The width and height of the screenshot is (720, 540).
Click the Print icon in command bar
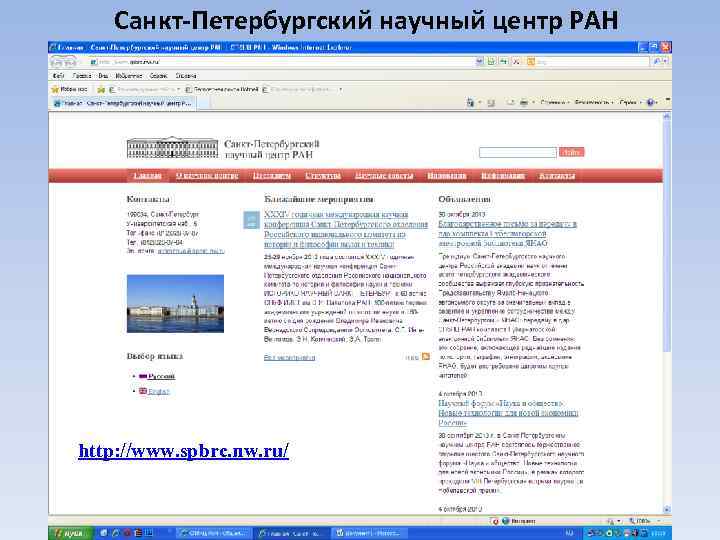(x=523, y=103)
